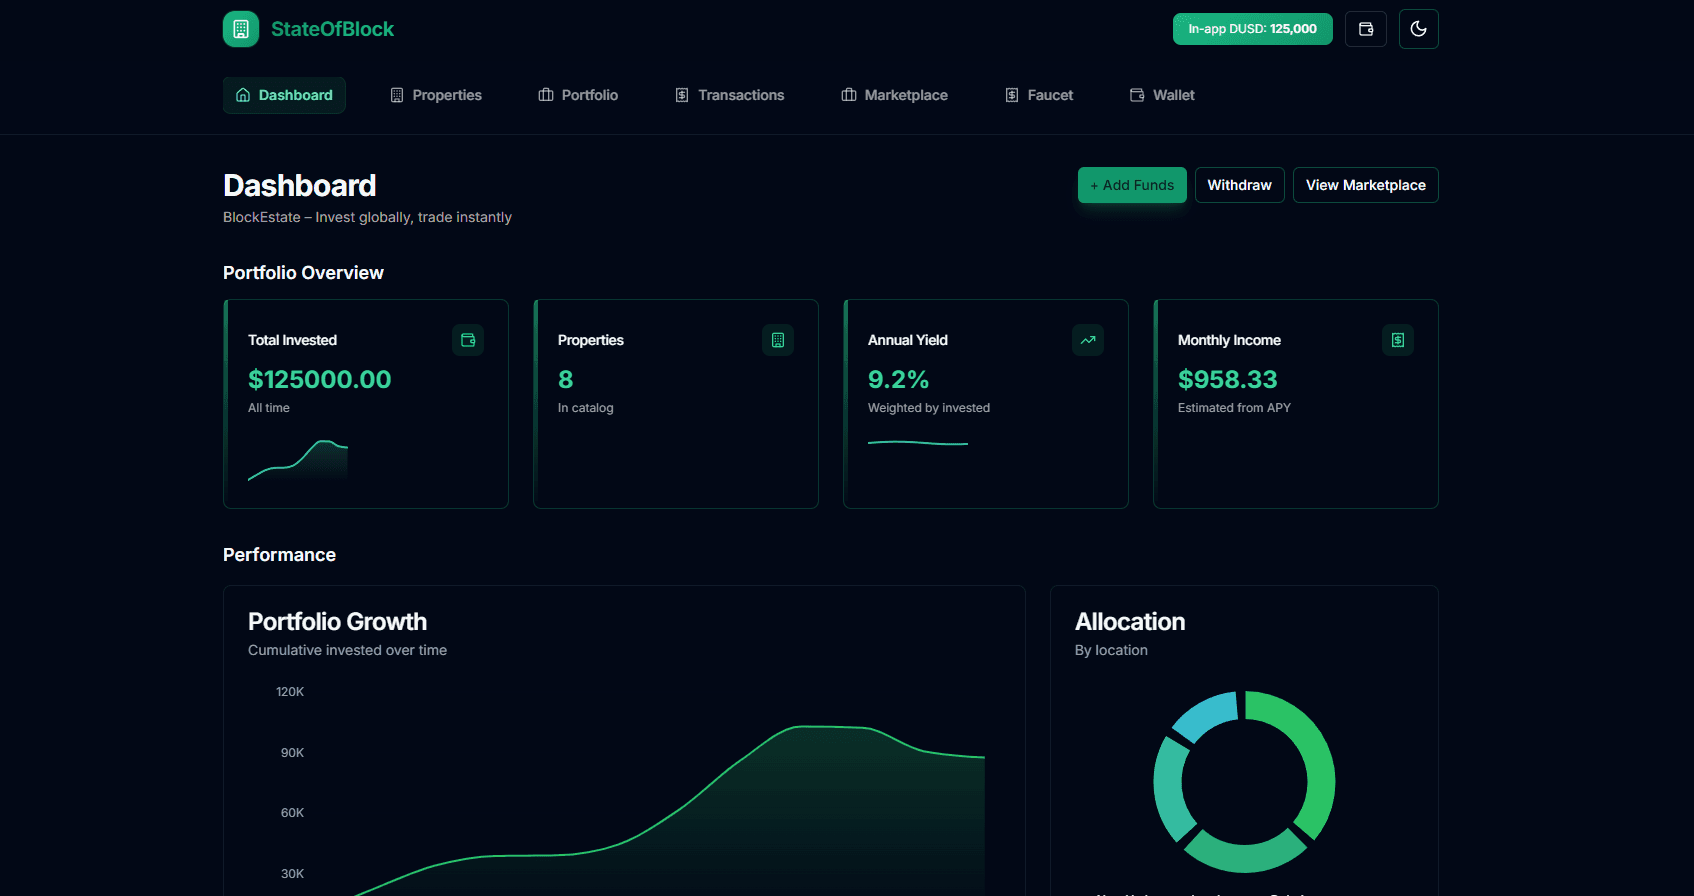Screen dimensions: 1694x896
Task: Click the Total Invested sparkline chart
Action: pyautogui.click(x=298, y=460)
